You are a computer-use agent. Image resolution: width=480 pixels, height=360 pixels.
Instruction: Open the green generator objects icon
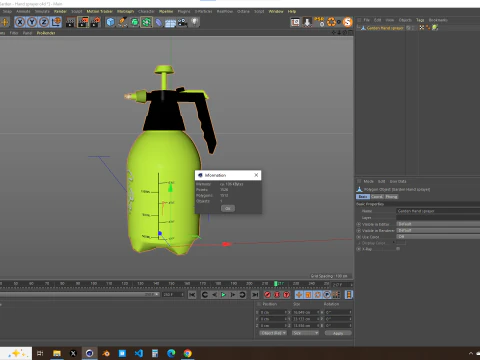tap(134, 22)
